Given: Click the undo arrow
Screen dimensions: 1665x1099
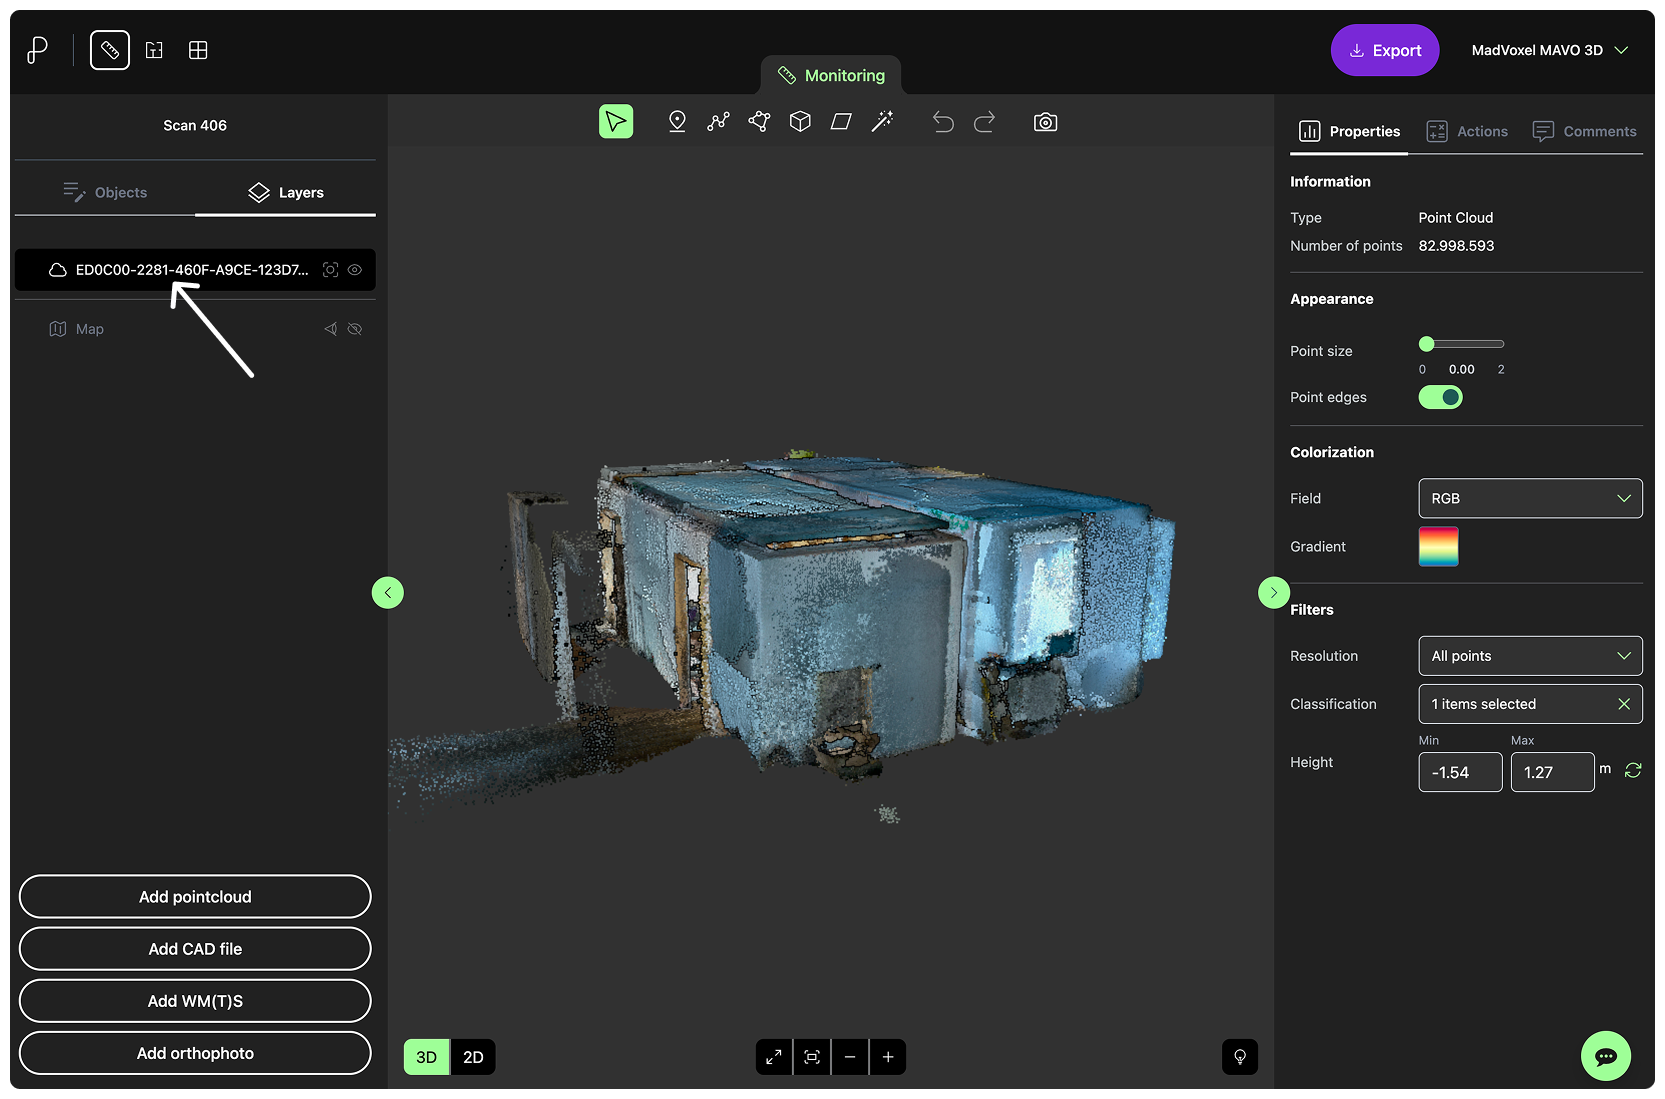Looking at the screenshot, I should pyautogui.click(x=943, y=122).
